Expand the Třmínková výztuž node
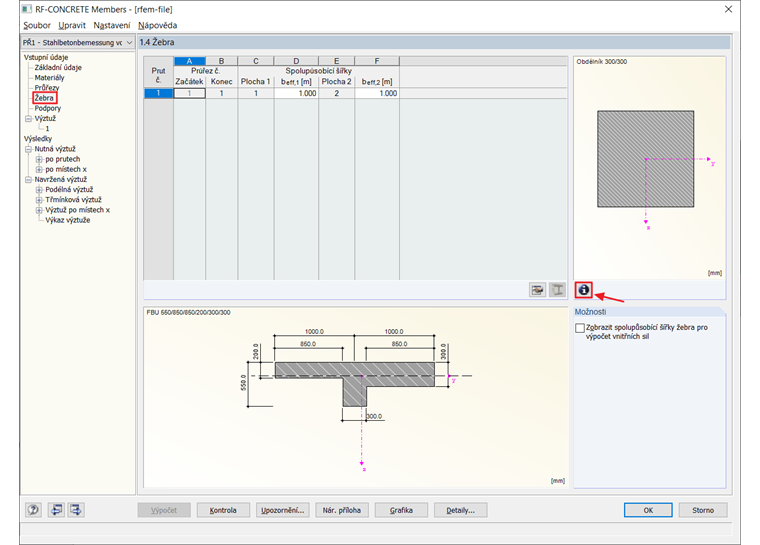Screen dimensions: 760x545 pos(39,200)
